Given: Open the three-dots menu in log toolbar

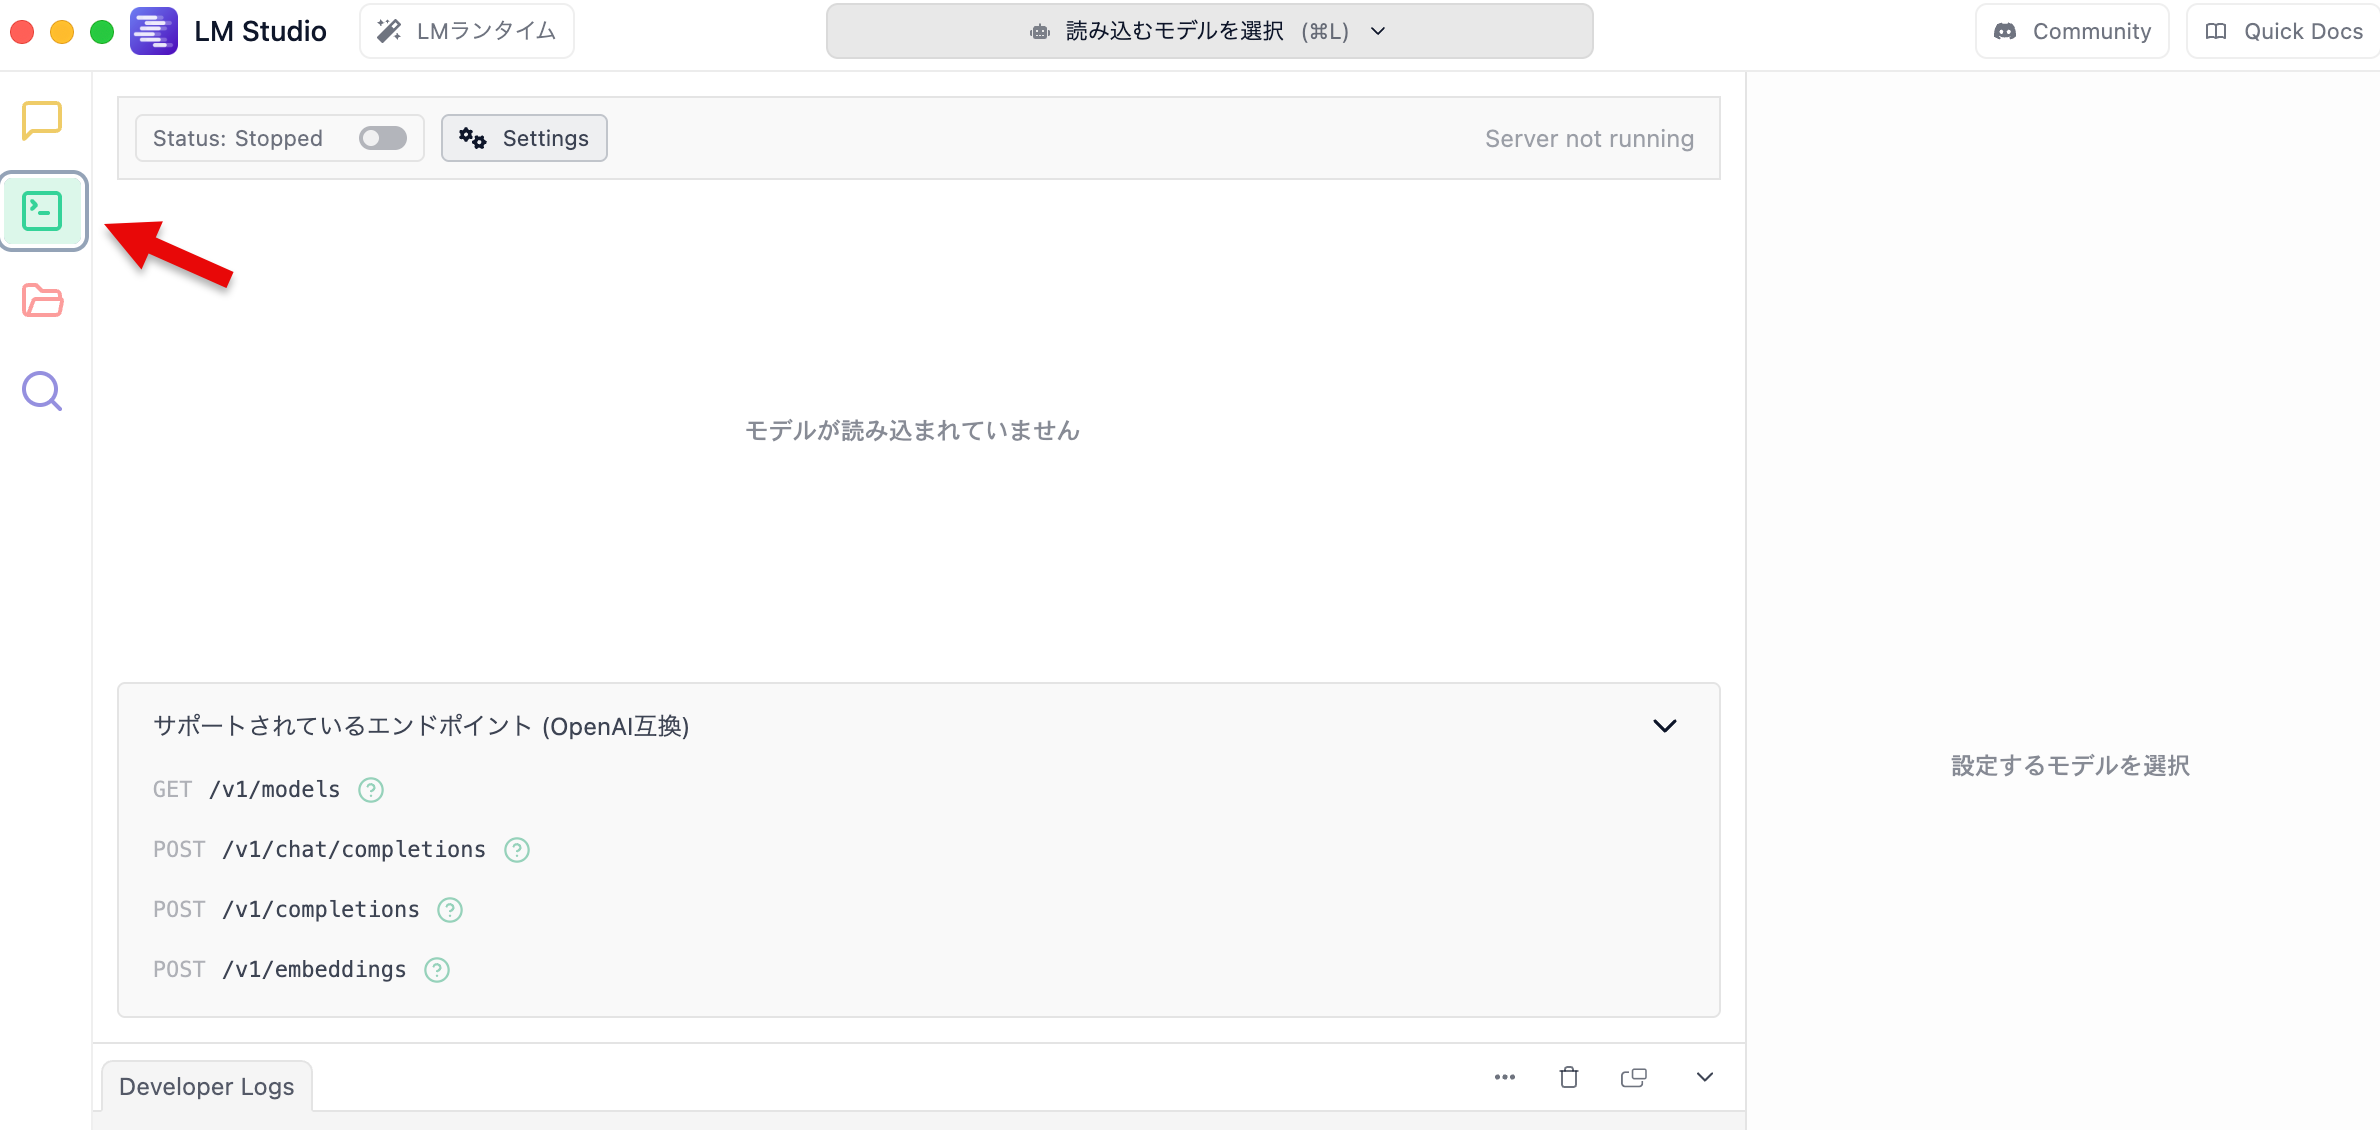Looking at the screenshot, I should pos(1505,1077).
